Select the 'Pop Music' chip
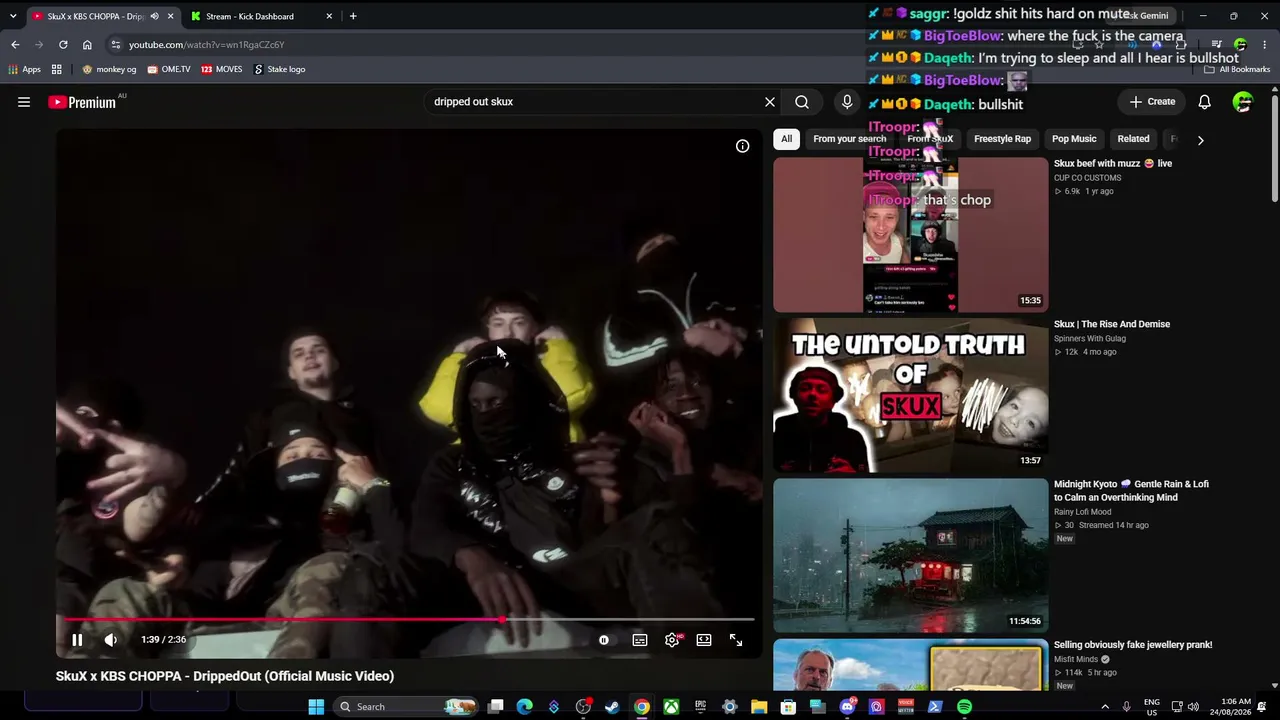Screen dimensions: 1280x720 click(x=1074, y=139)
